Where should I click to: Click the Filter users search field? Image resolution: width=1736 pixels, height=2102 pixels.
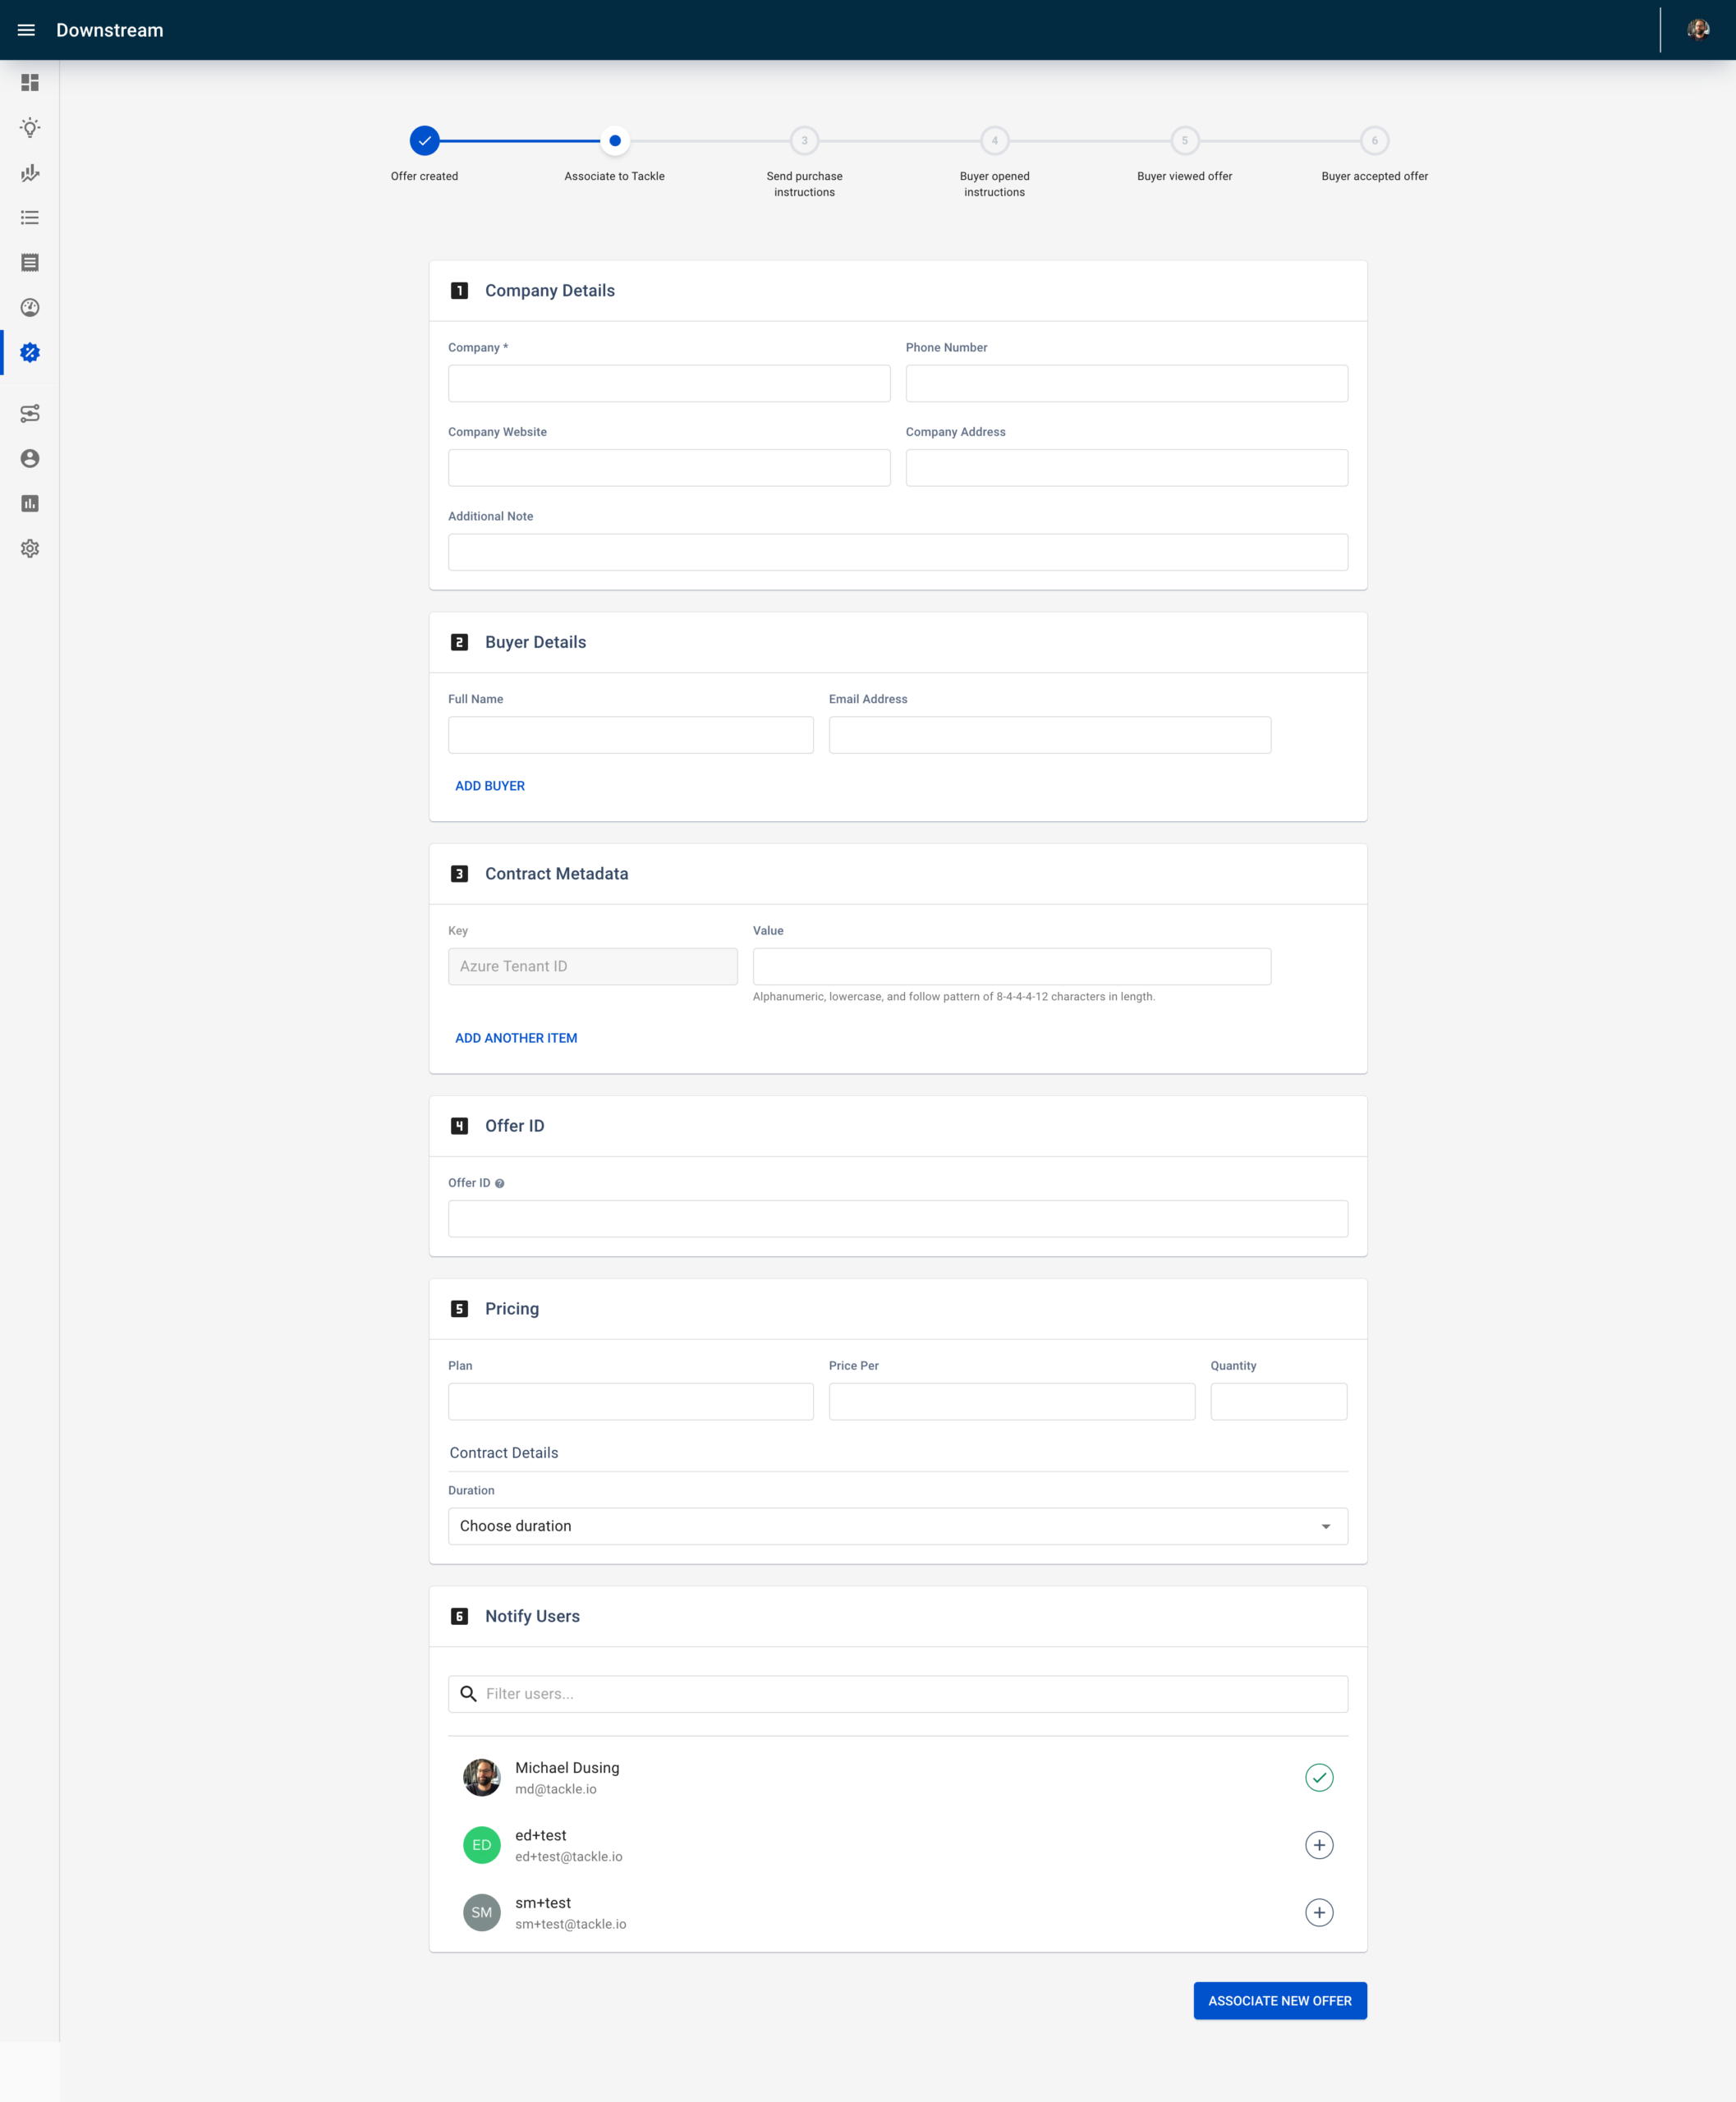[x=898, y=1693]
